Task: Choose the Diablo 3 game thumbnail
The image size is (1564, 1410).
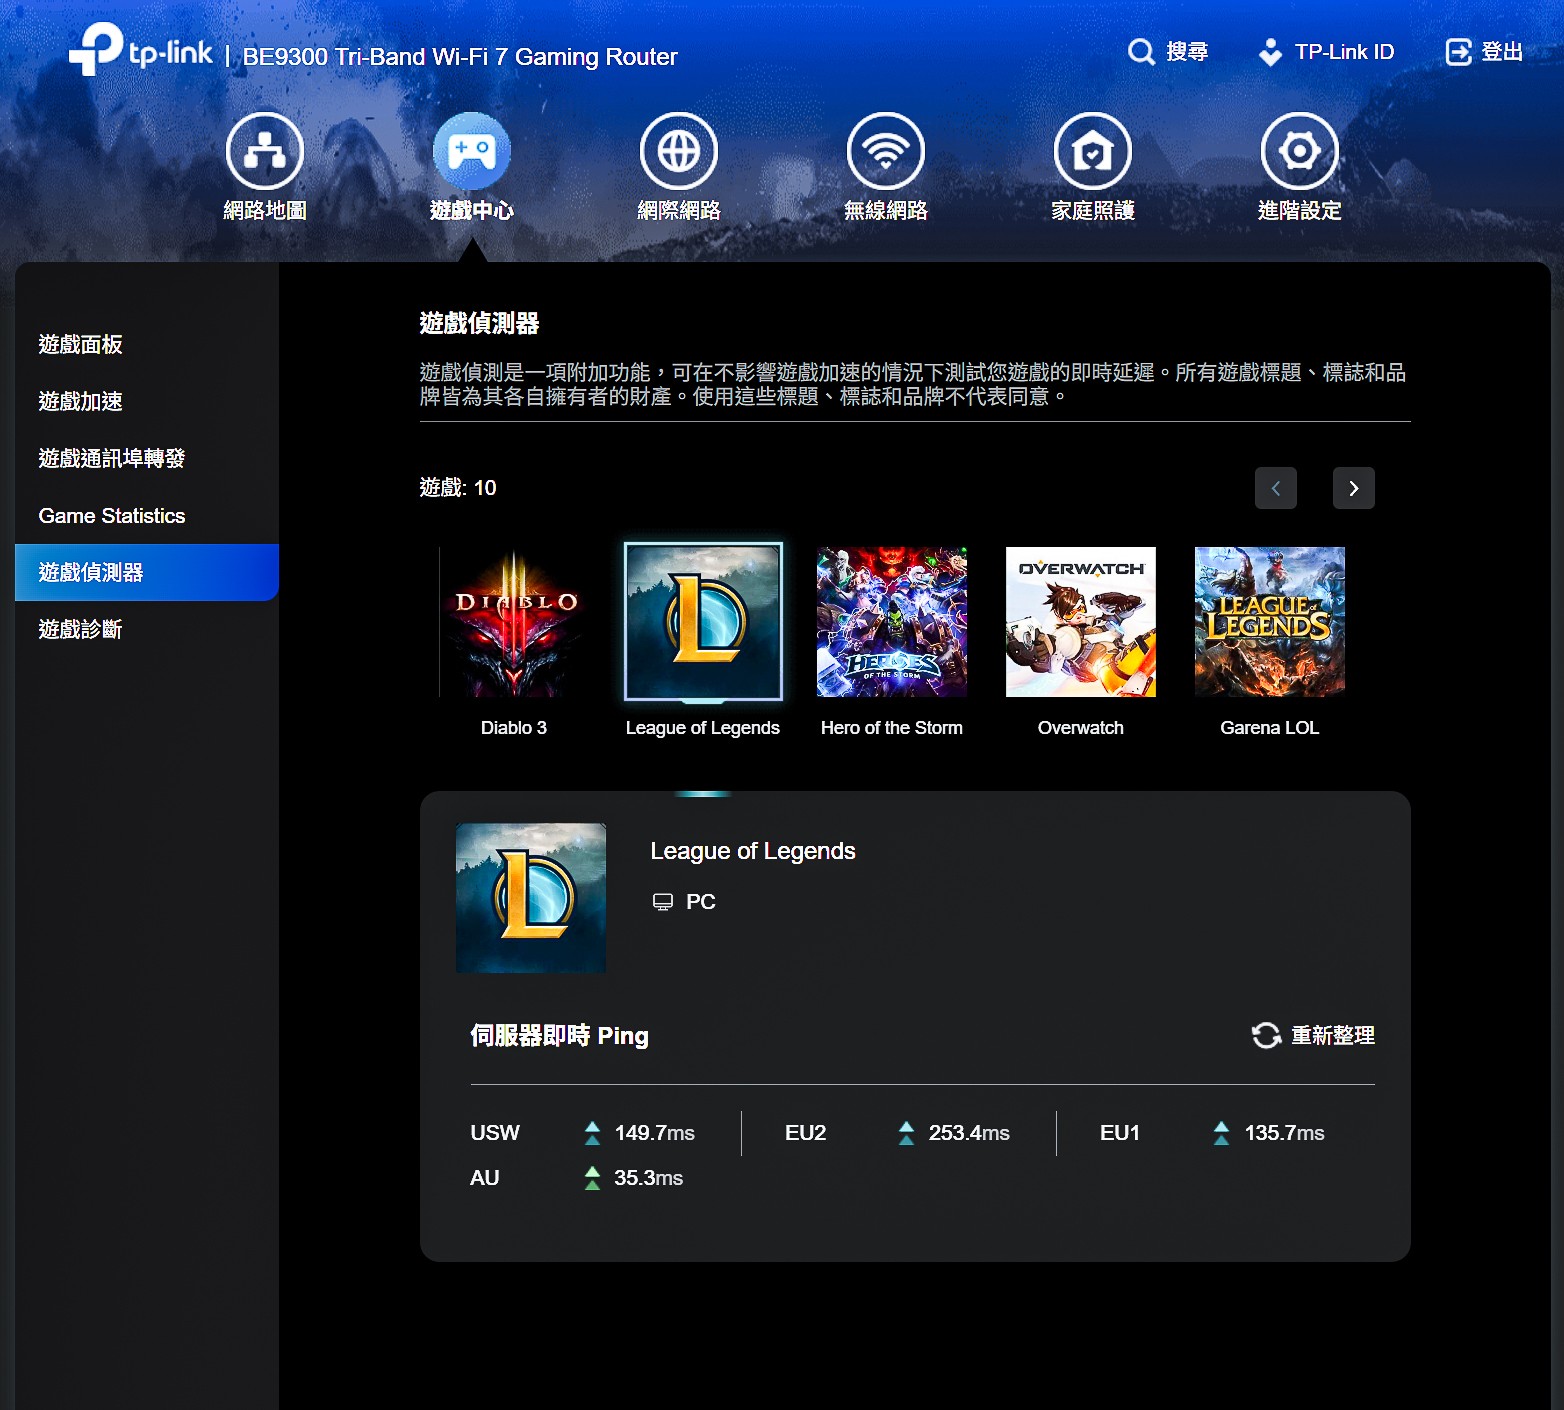Action: [514, 622]
